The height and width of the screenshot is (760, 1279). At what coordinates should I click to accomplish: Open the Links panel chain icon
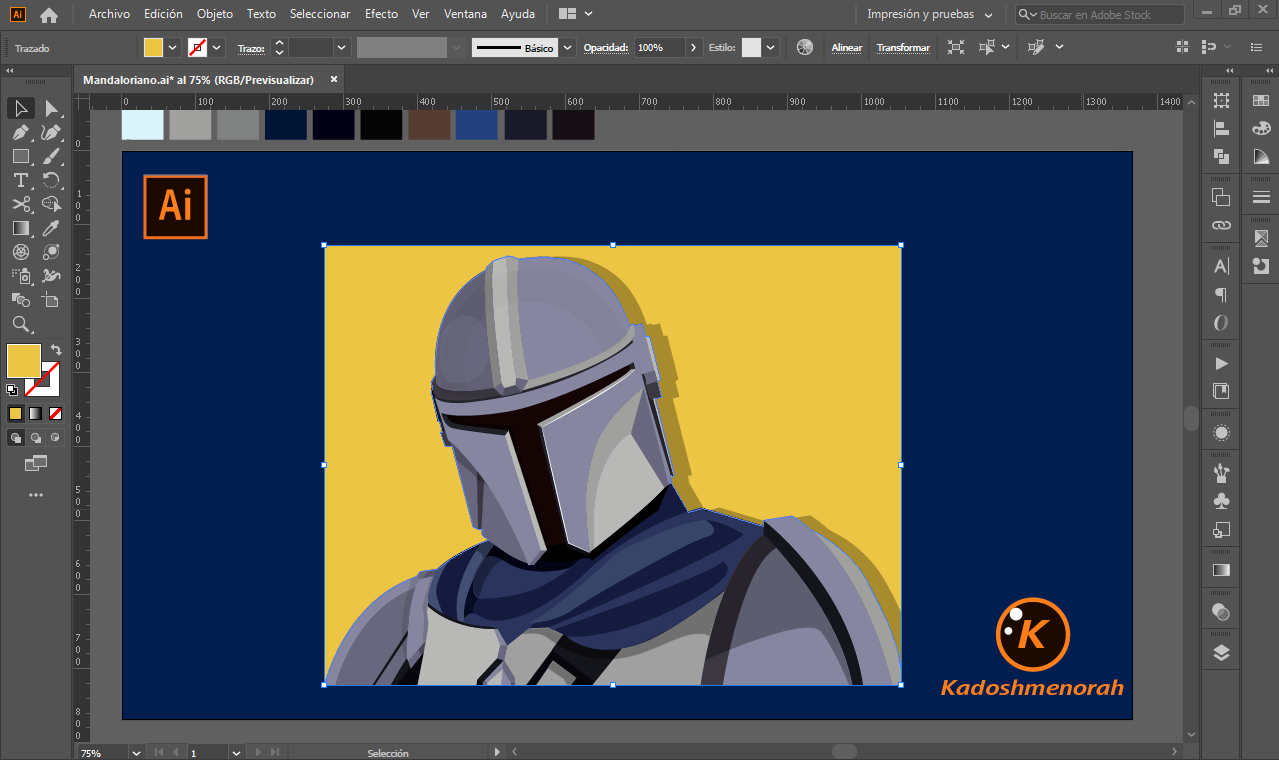click(x=1221, y=226)
